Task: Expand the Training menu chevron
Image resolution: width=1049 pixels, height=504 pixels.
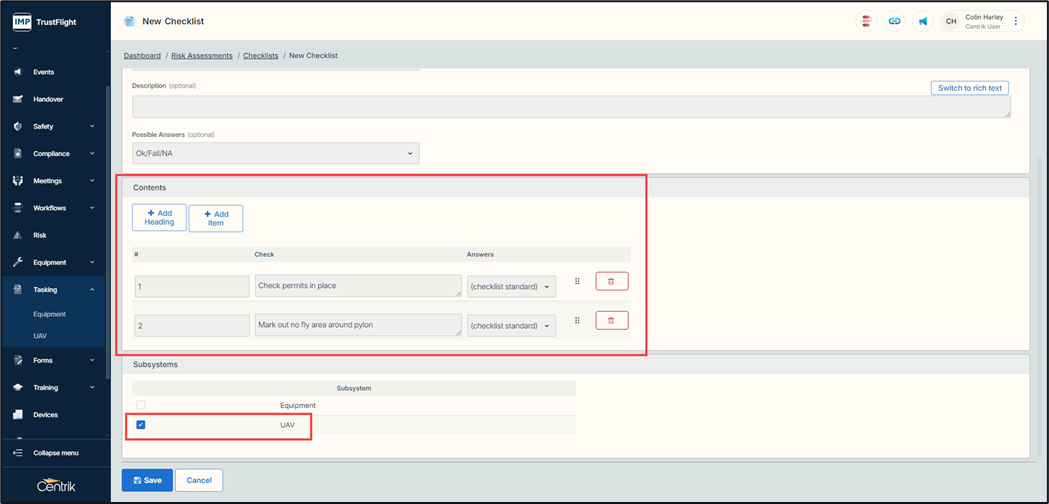Action: pyautogui.click(x=92, y=388)
